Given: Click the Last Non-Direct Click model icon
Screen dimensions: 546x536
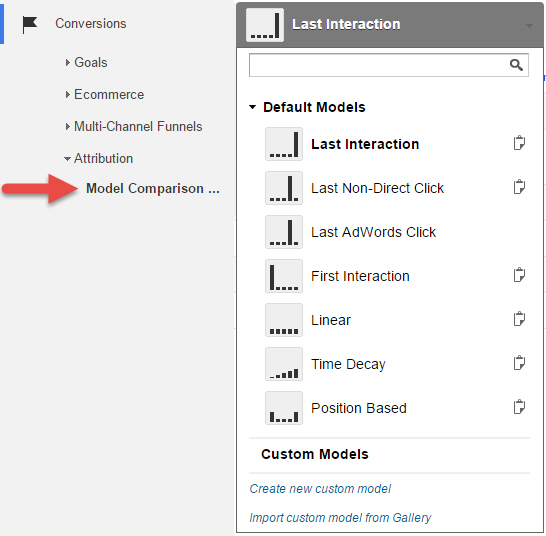Looking at the screenshot, I should [284, 188].
